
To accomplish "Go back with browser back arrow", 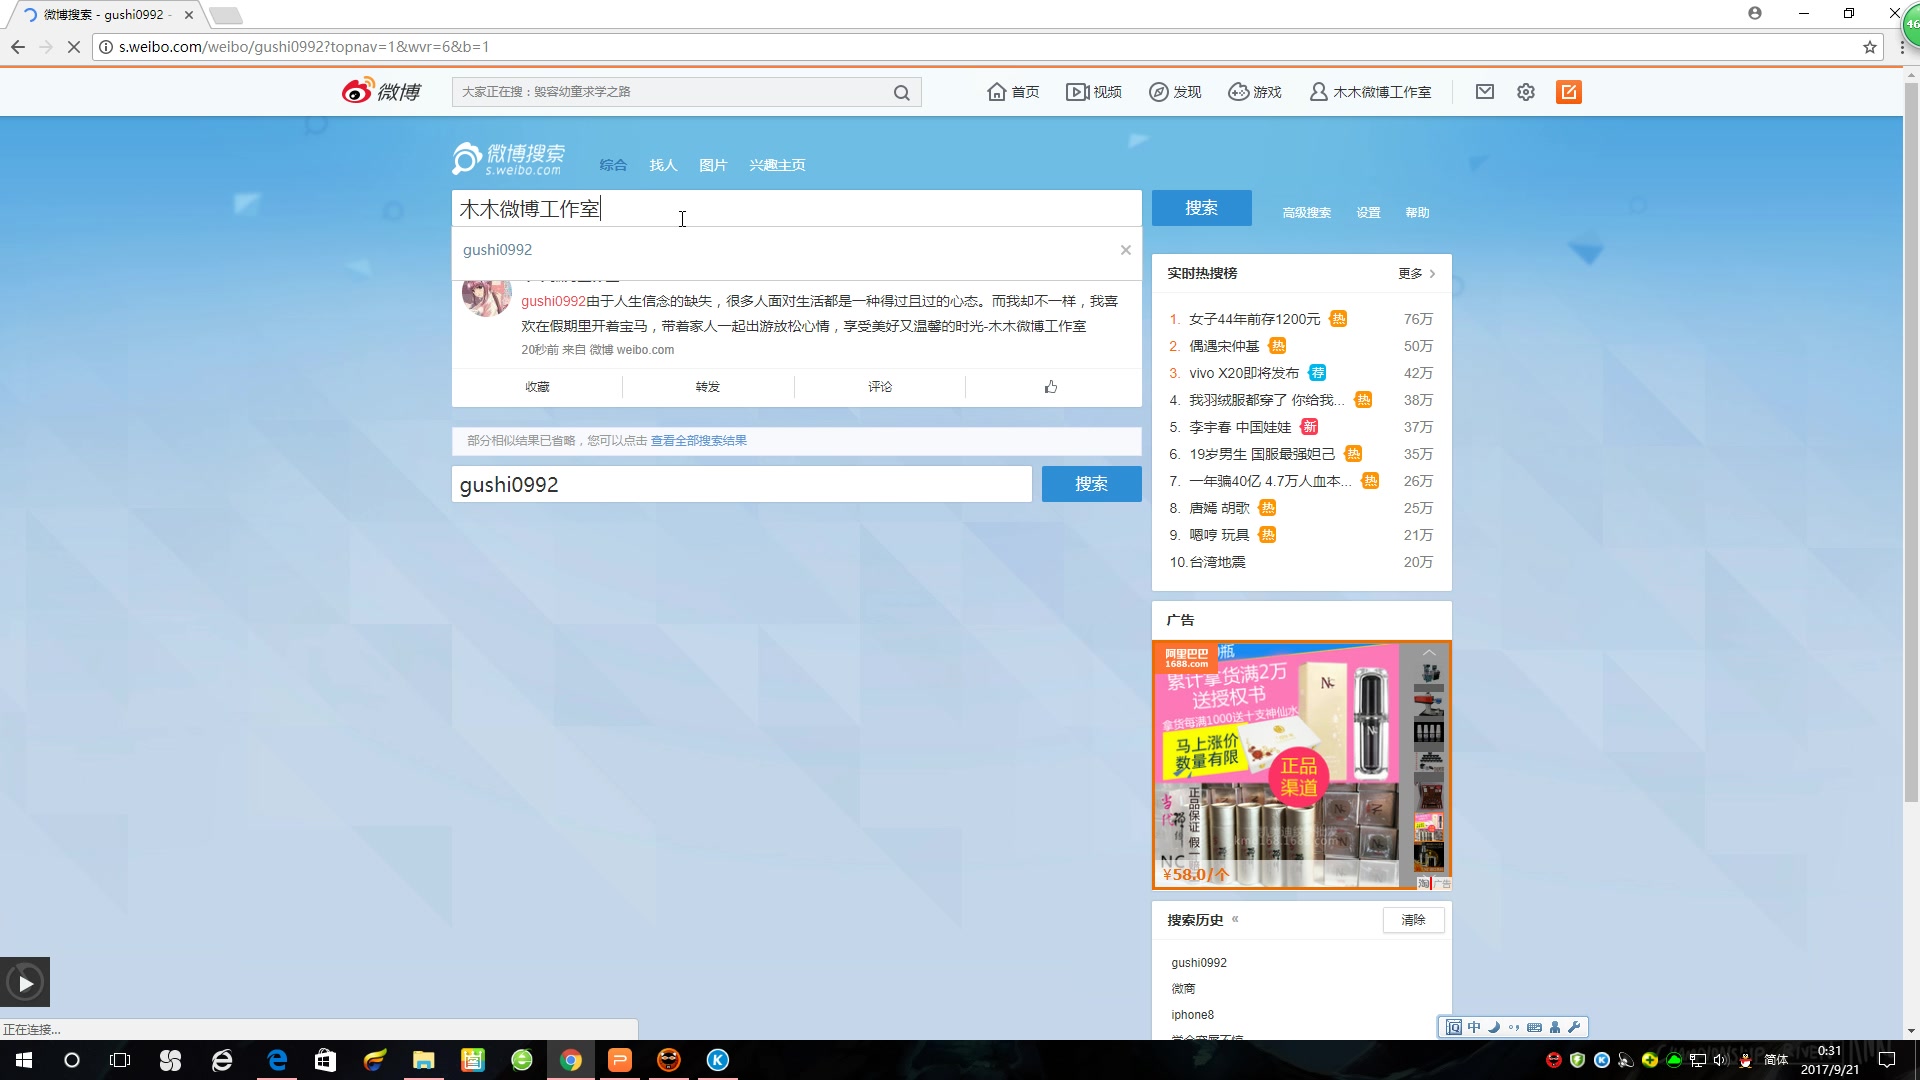I will pyautogui.click(x=18, y=47).
